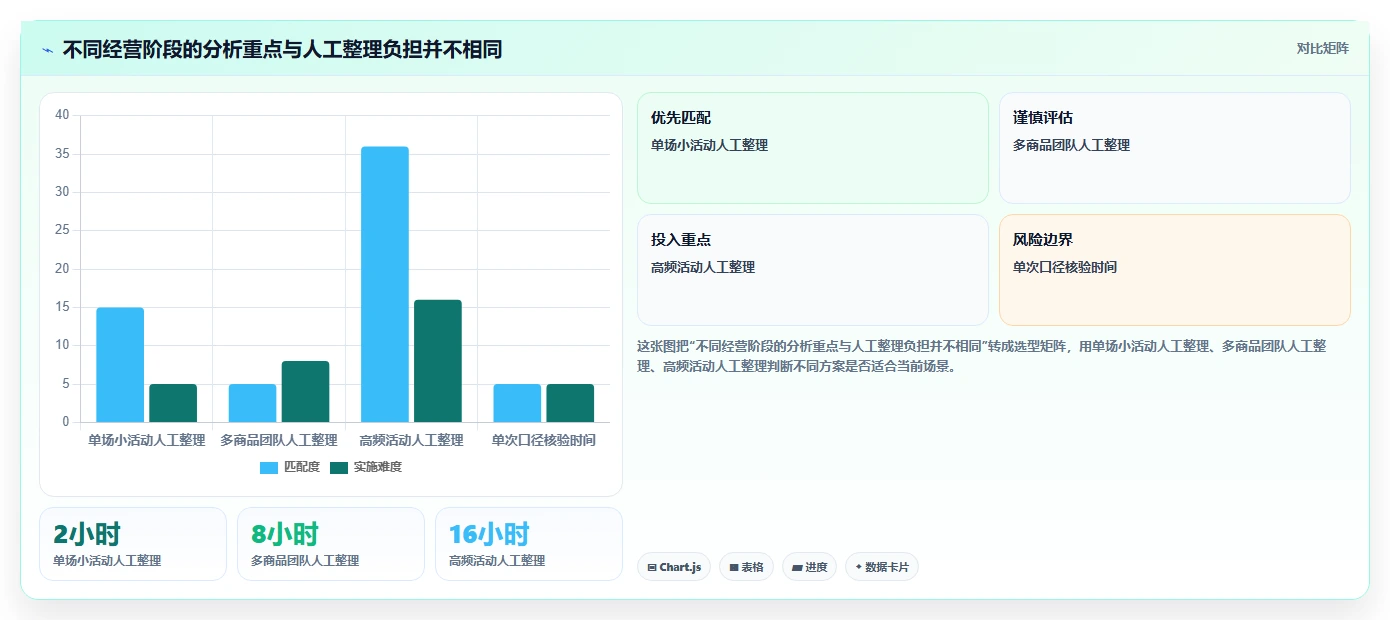The image size is (1390, 620).
Task: Click the x-axis label 单次口径核验时间
Action: [544, 440]
